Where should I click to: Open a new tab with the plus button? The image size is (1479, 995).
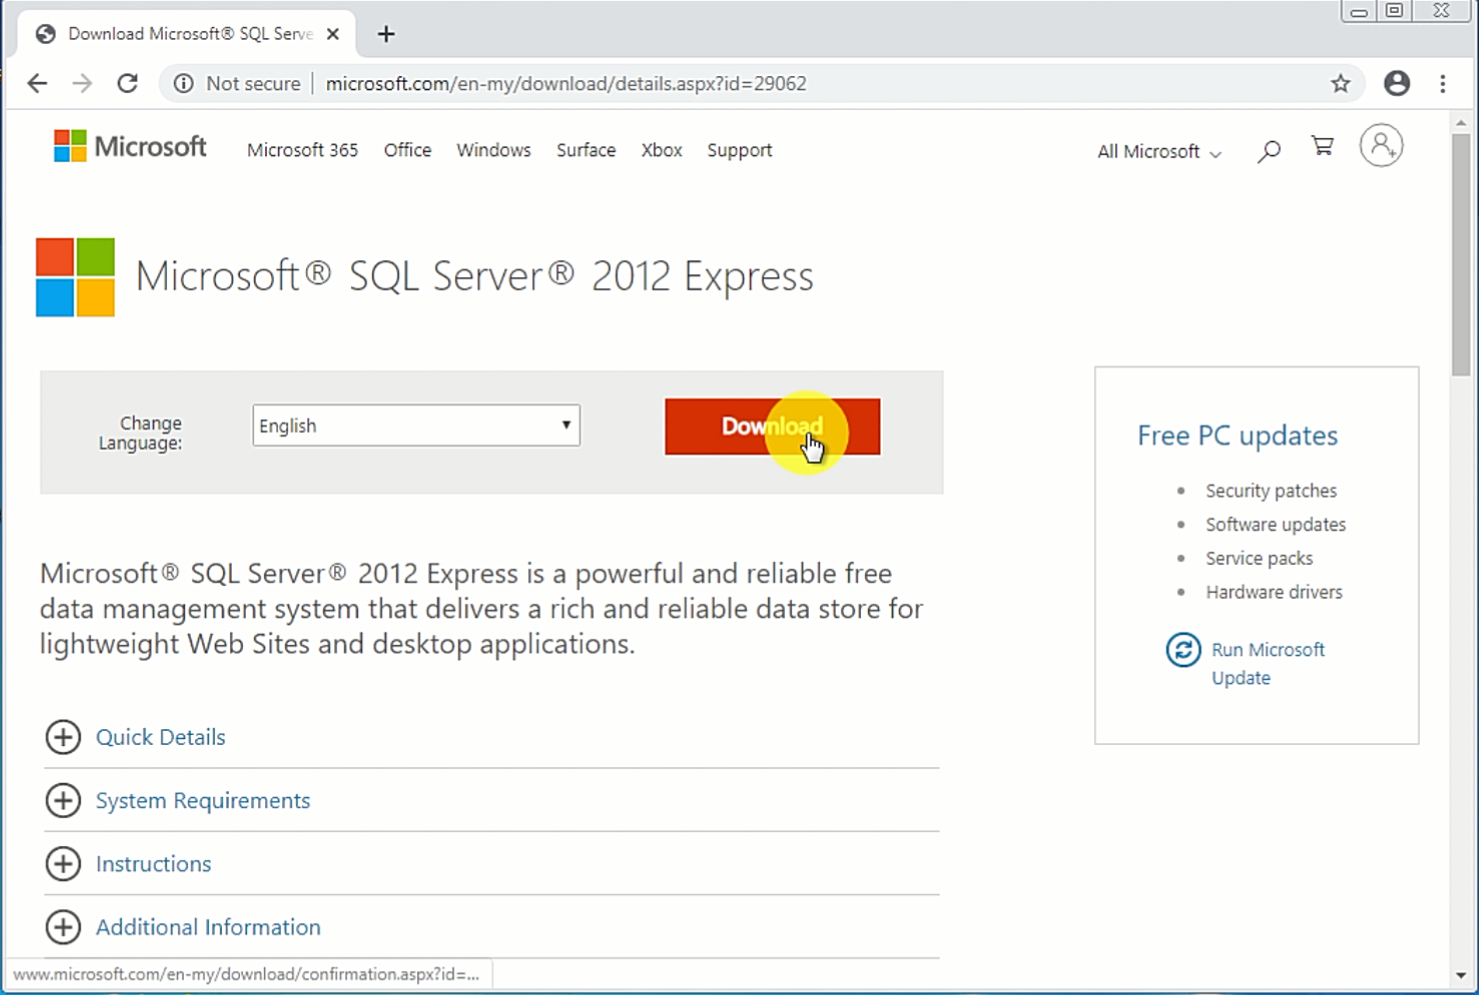(386, 34)
